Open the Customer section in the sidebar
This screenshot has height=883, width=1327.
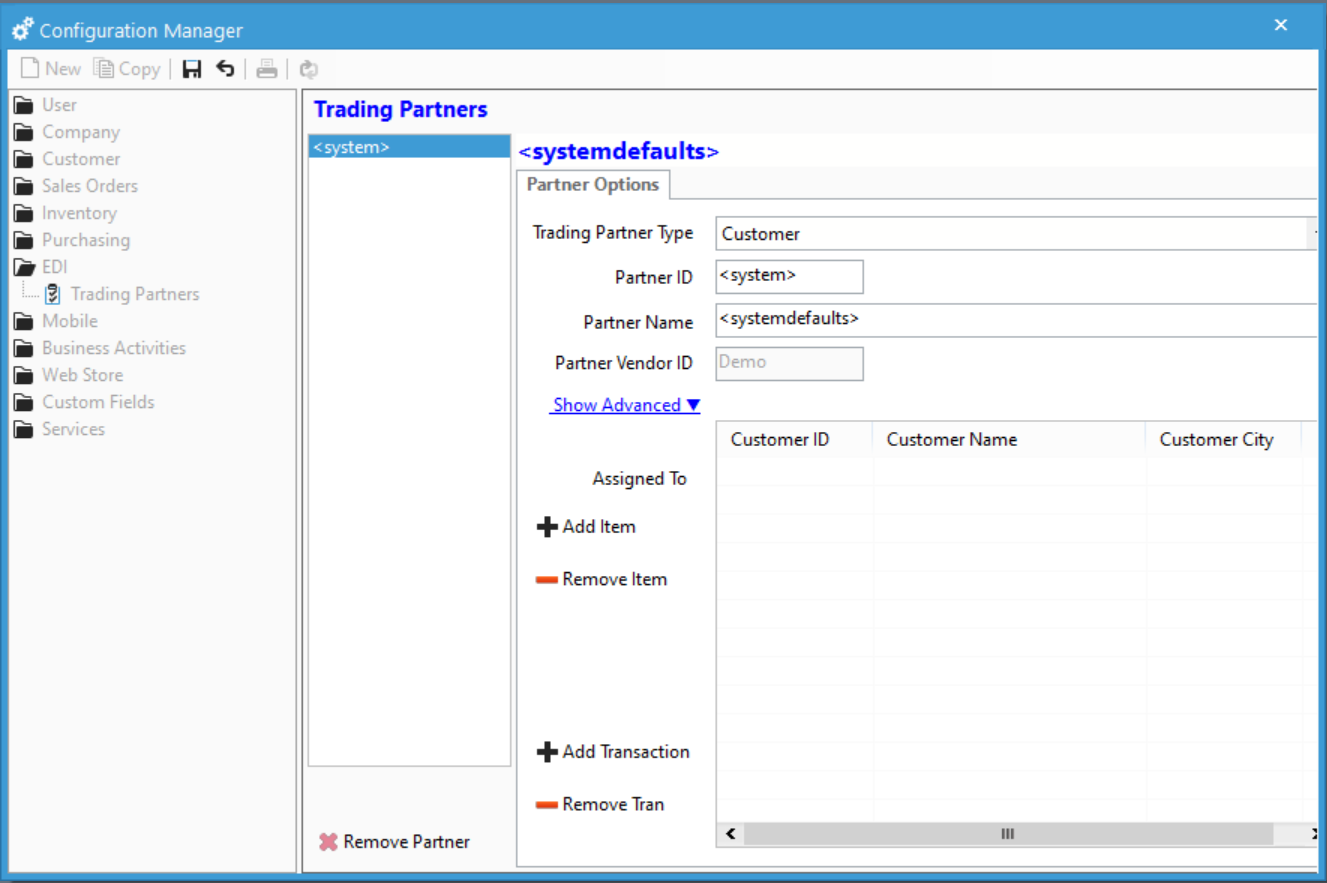[x=80, y=158]
